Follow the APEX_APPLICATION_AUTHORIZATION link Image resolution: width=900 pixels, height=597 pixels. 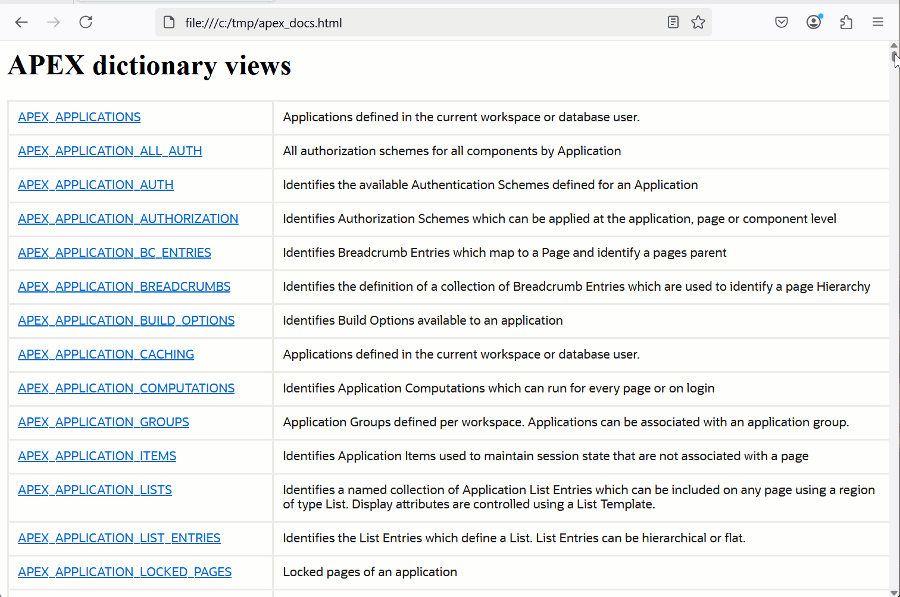coord(128,219)
